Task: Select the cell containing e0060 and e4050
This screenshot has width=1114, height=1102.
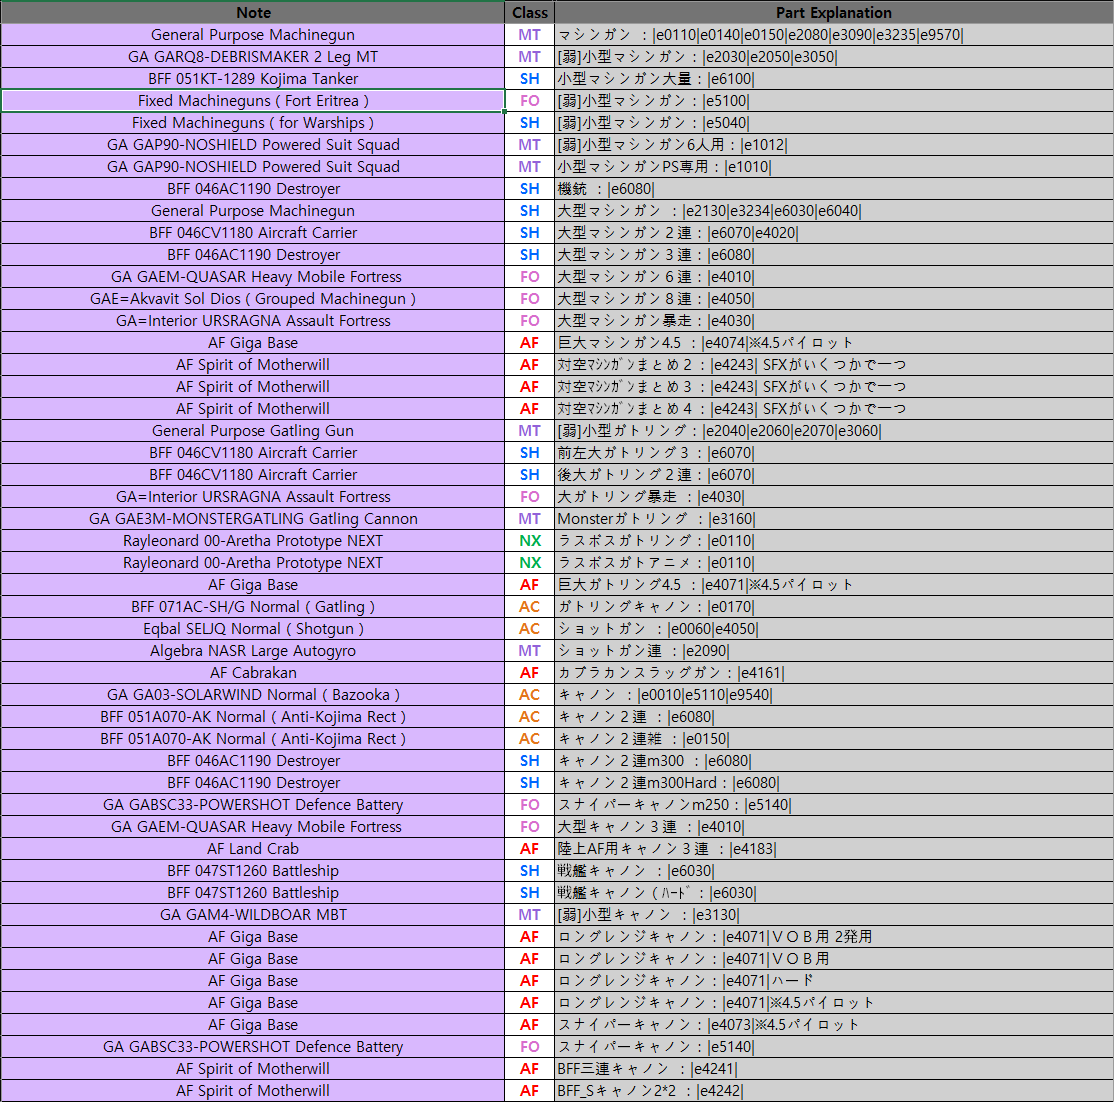Action: [833, 629]
